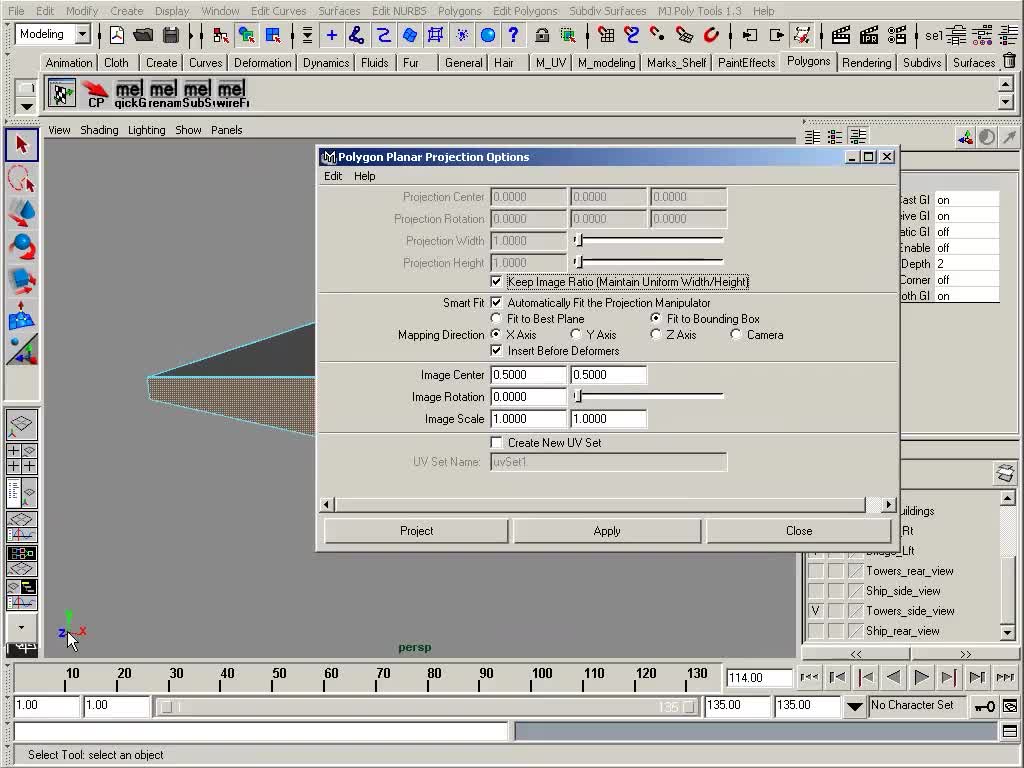1024x768 pixels.
Task: Select Y Axis mapping direction
Action: (x=575, y=334)
